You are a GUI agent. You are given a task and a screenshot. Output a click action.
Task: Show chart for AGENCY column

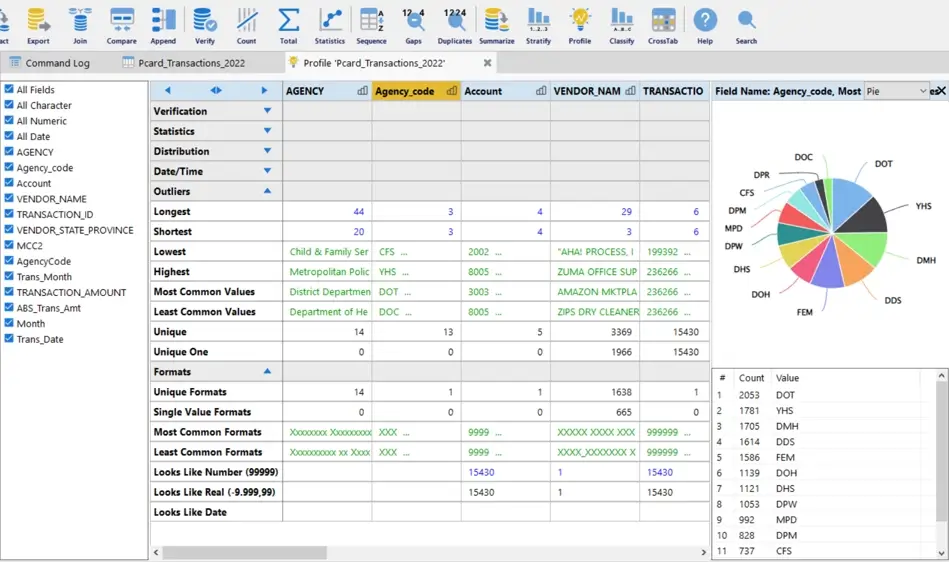[362, 91]
